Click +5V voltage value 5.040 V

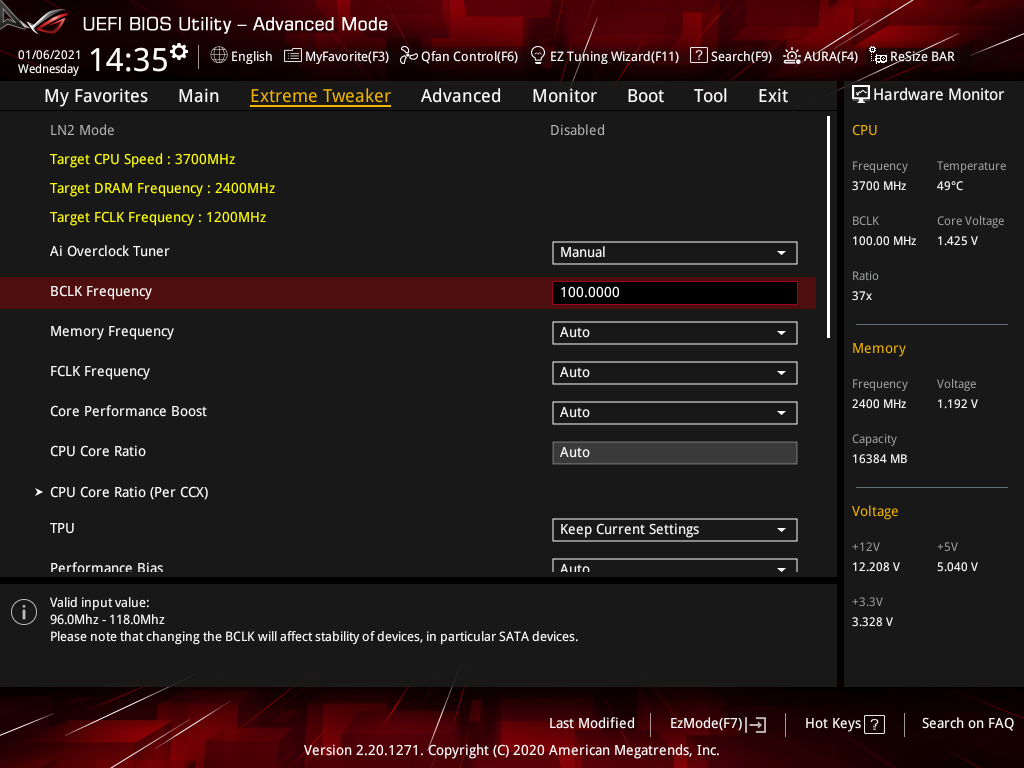957,567
